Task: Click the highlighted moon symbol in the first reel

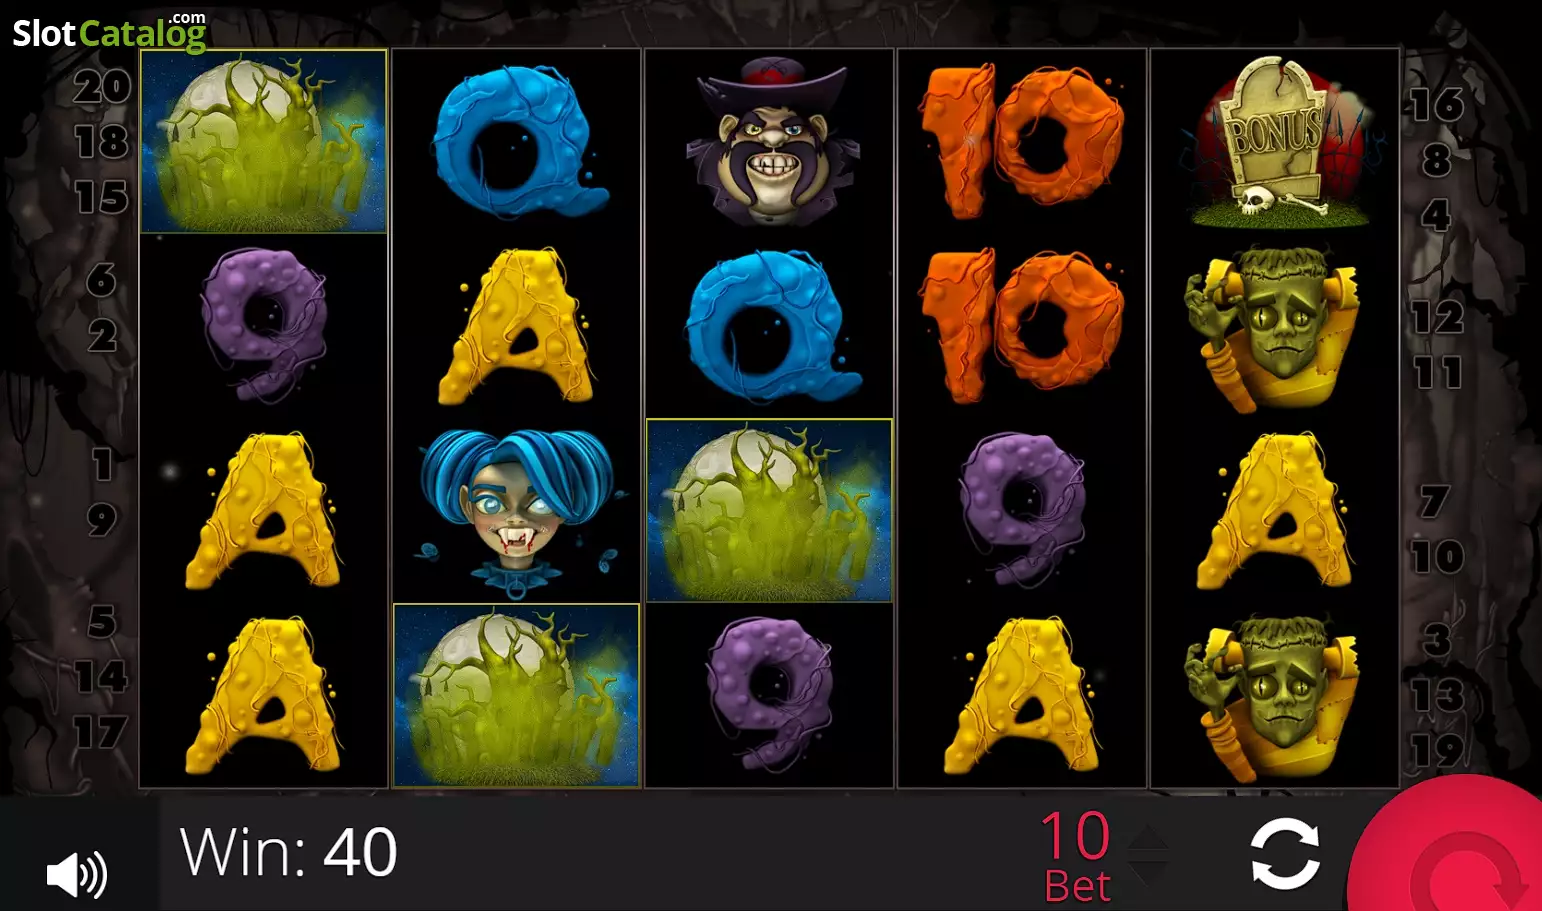Action: (x=264, y=141)
